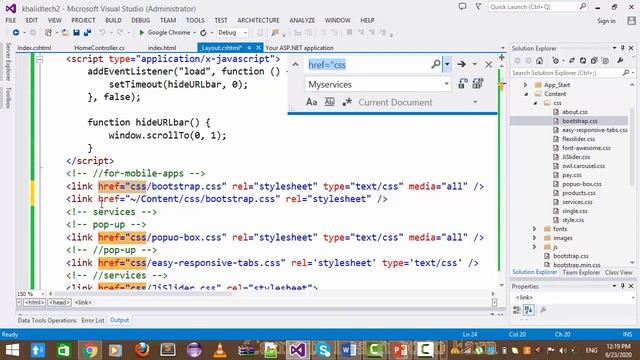Open the ARCHITECTURE menu
Screen dimensions: 640x360
point(258,20)
